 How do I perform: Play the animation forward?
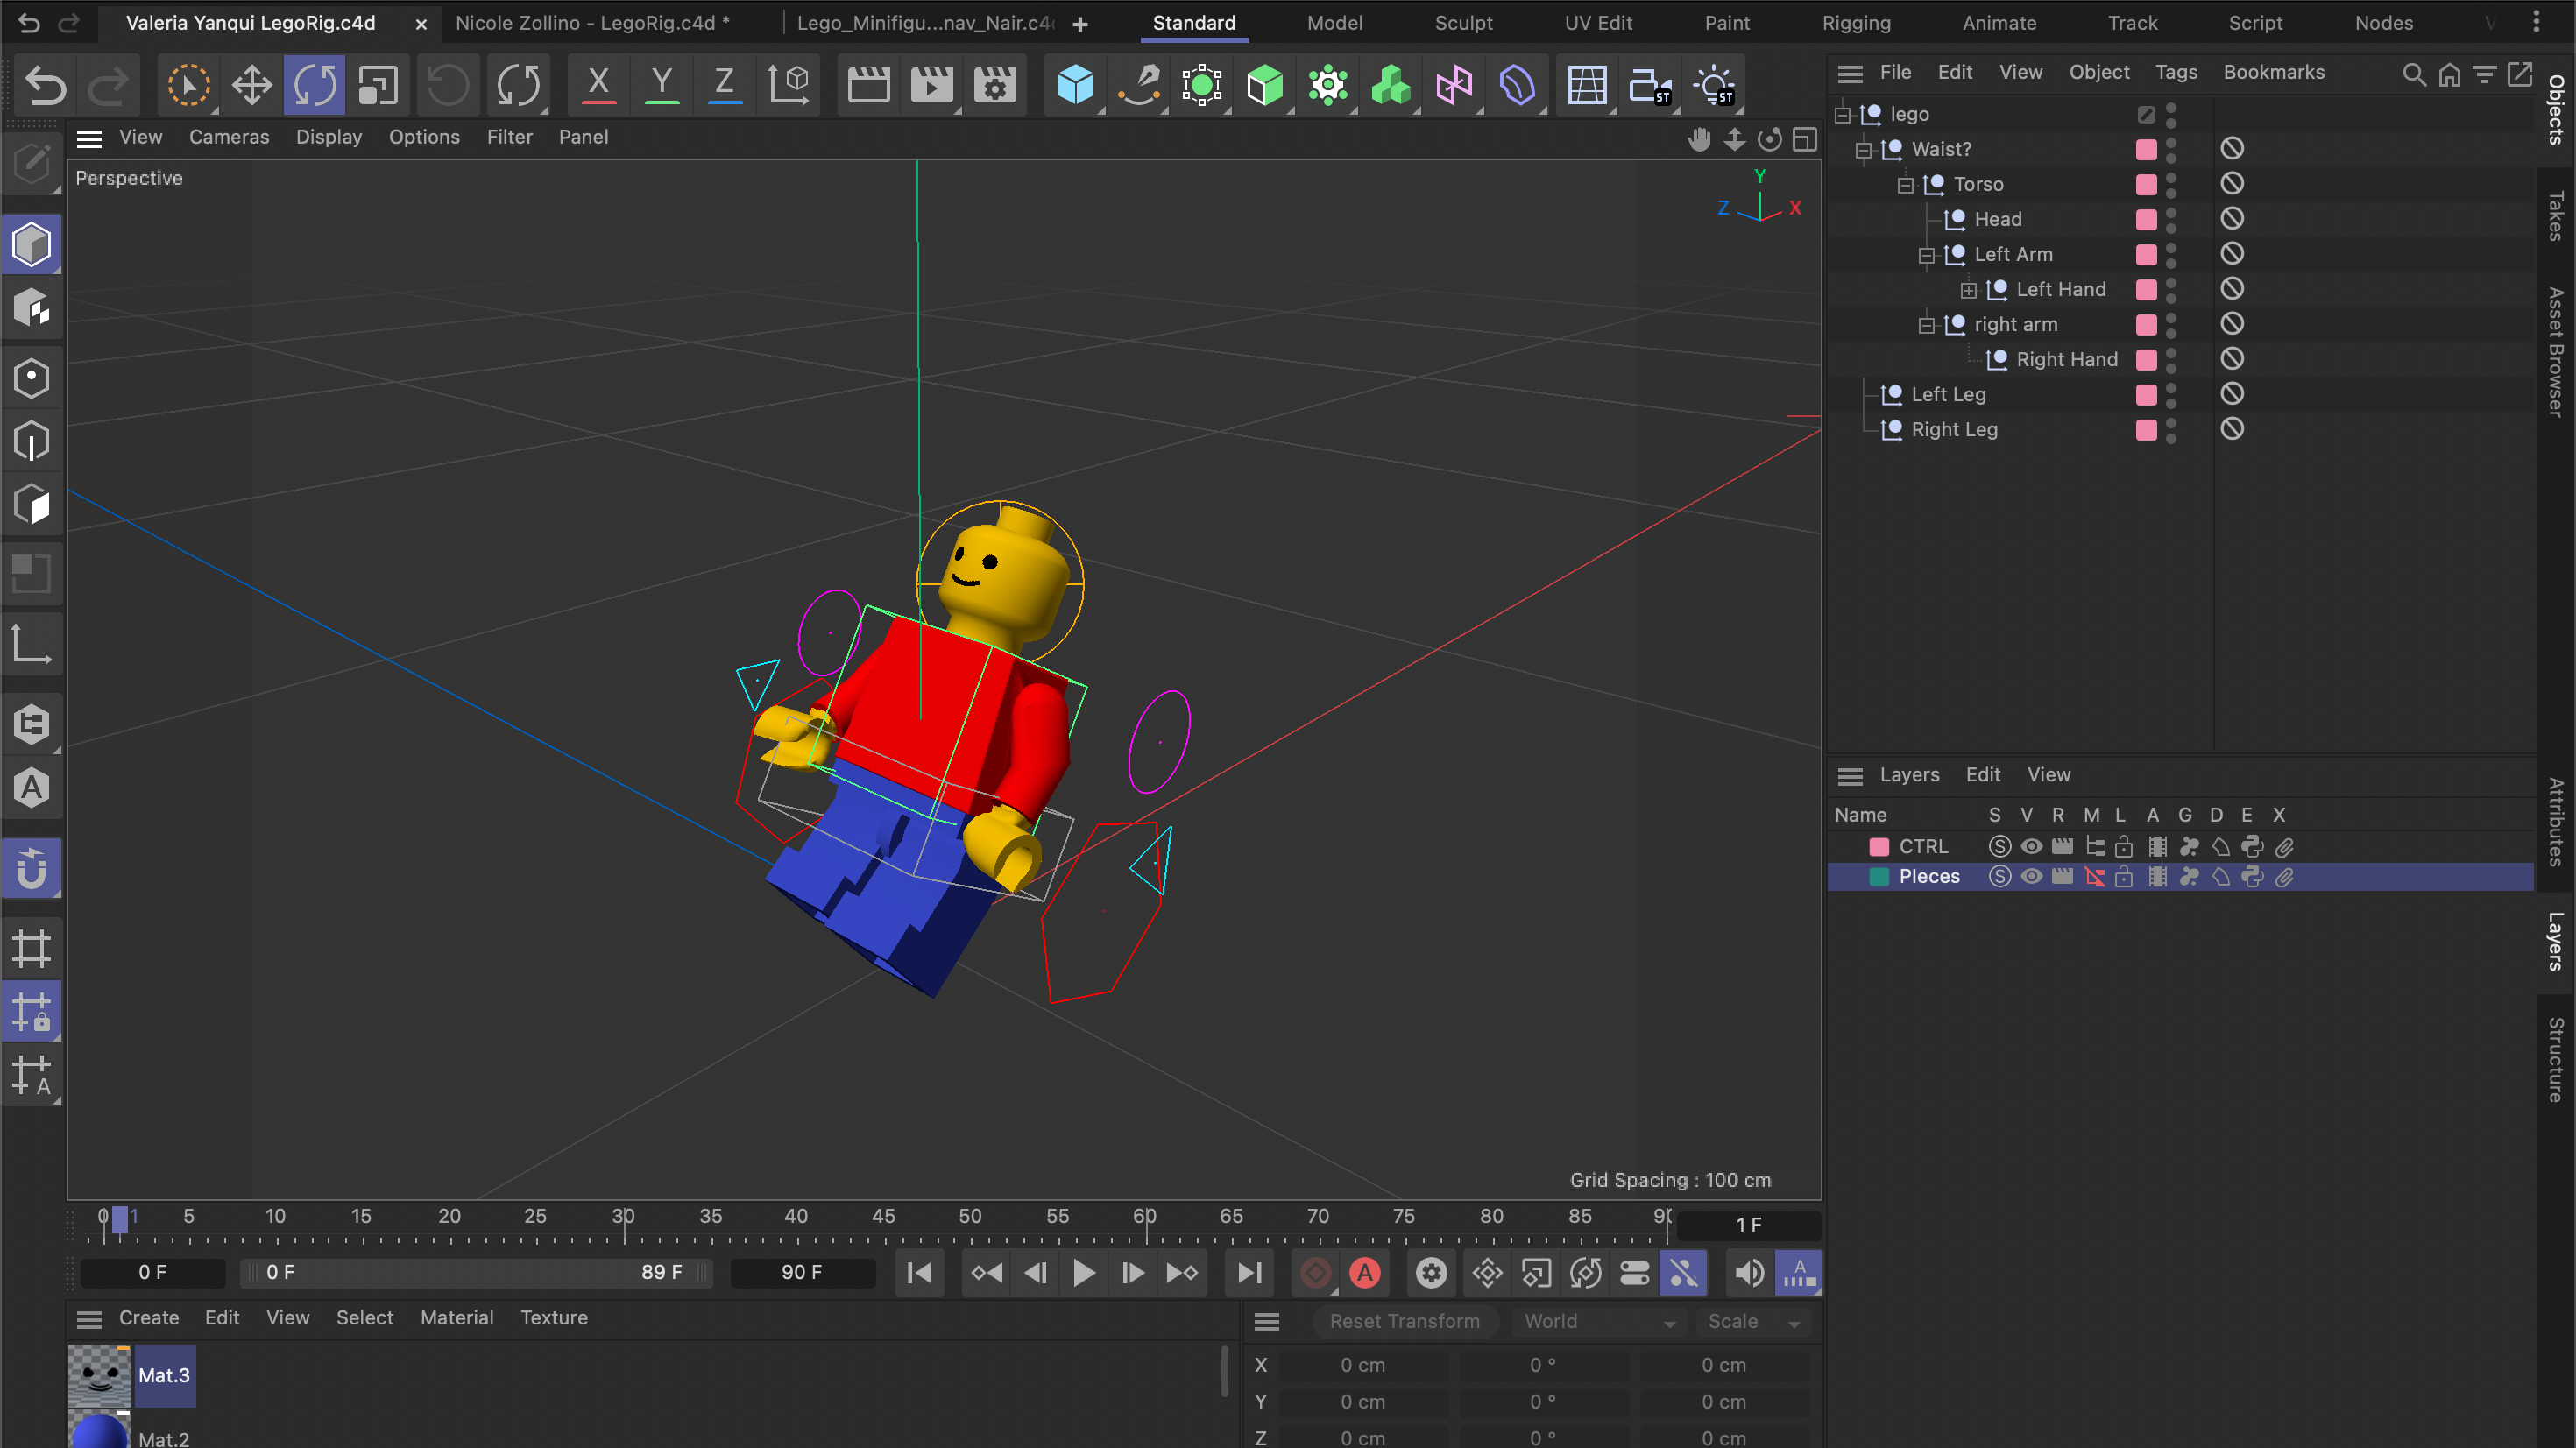(1083, 1272)
